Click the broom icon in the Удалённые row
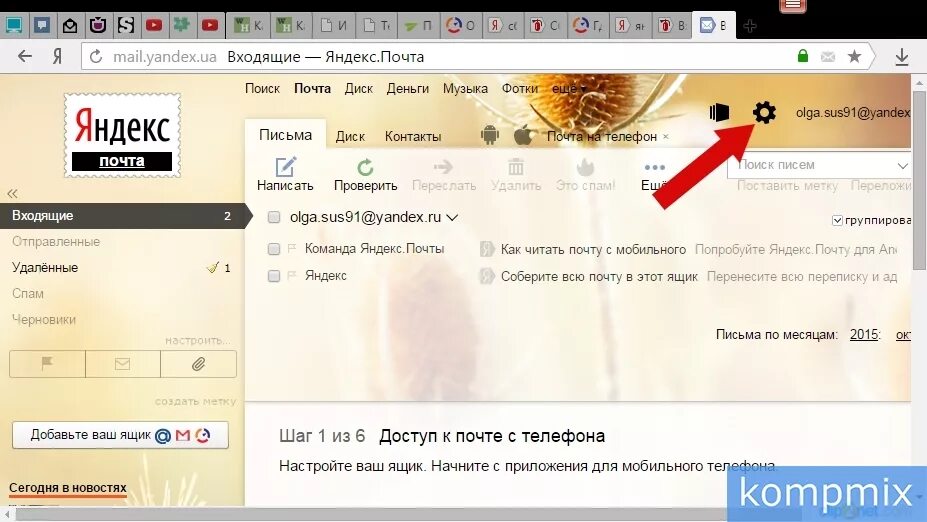The image size is (927, 522). click(x=213, y=267)
